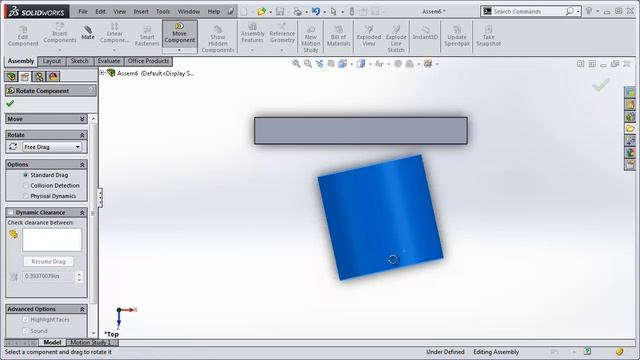The height and width of the screenshot is (360, 640).
Task: Choose Linear Component Pattern tool
Action: click(114, 33)
